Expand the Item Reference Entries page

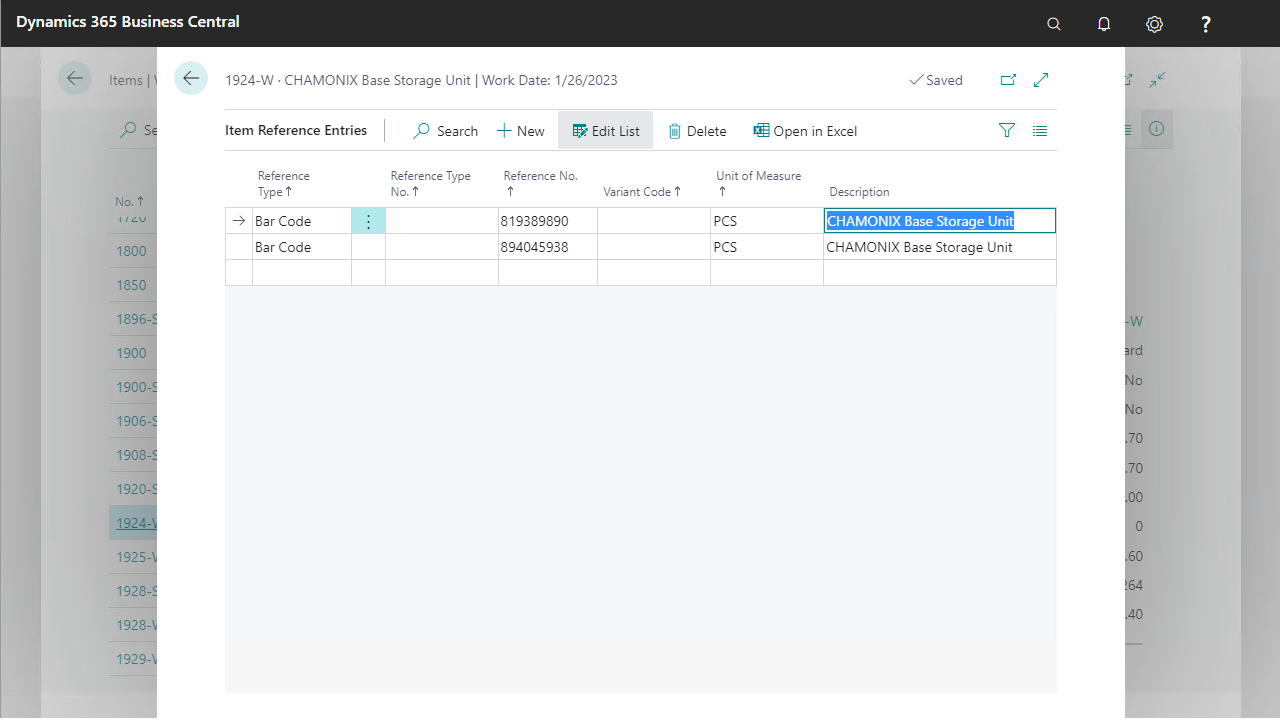[x=1041, y=80]
